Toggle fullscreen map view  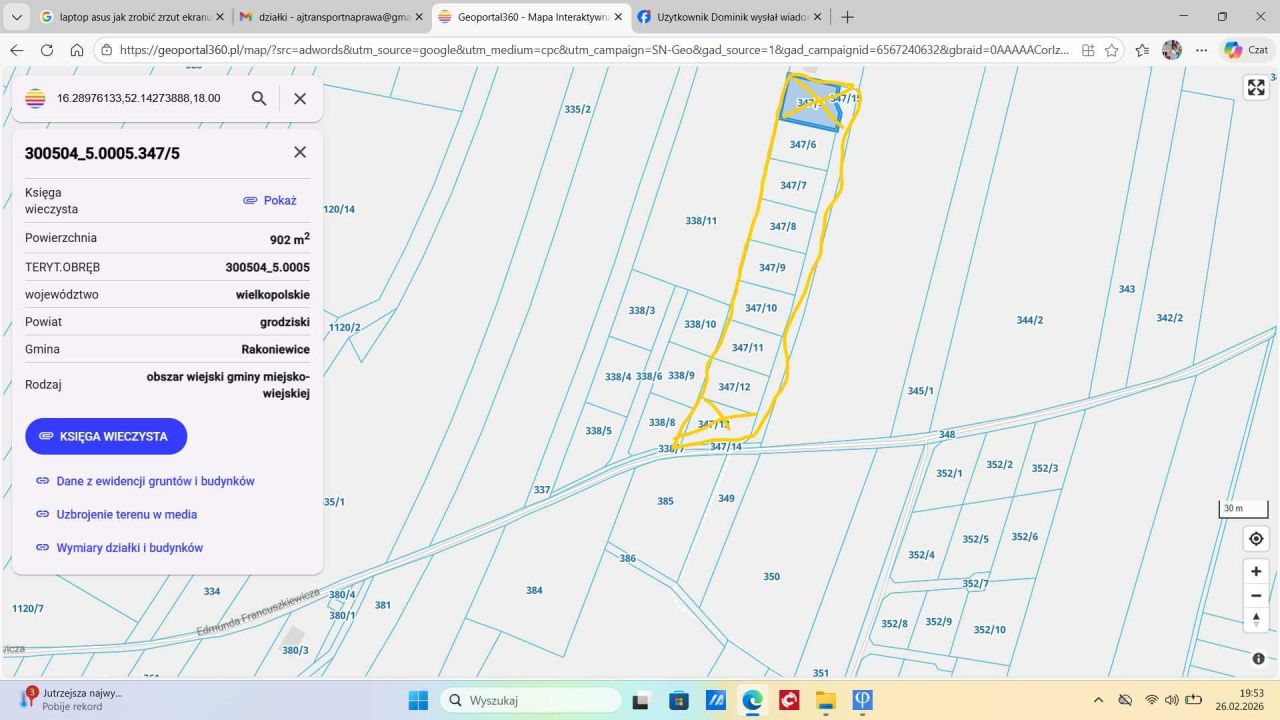click(x=1256, y=88)
